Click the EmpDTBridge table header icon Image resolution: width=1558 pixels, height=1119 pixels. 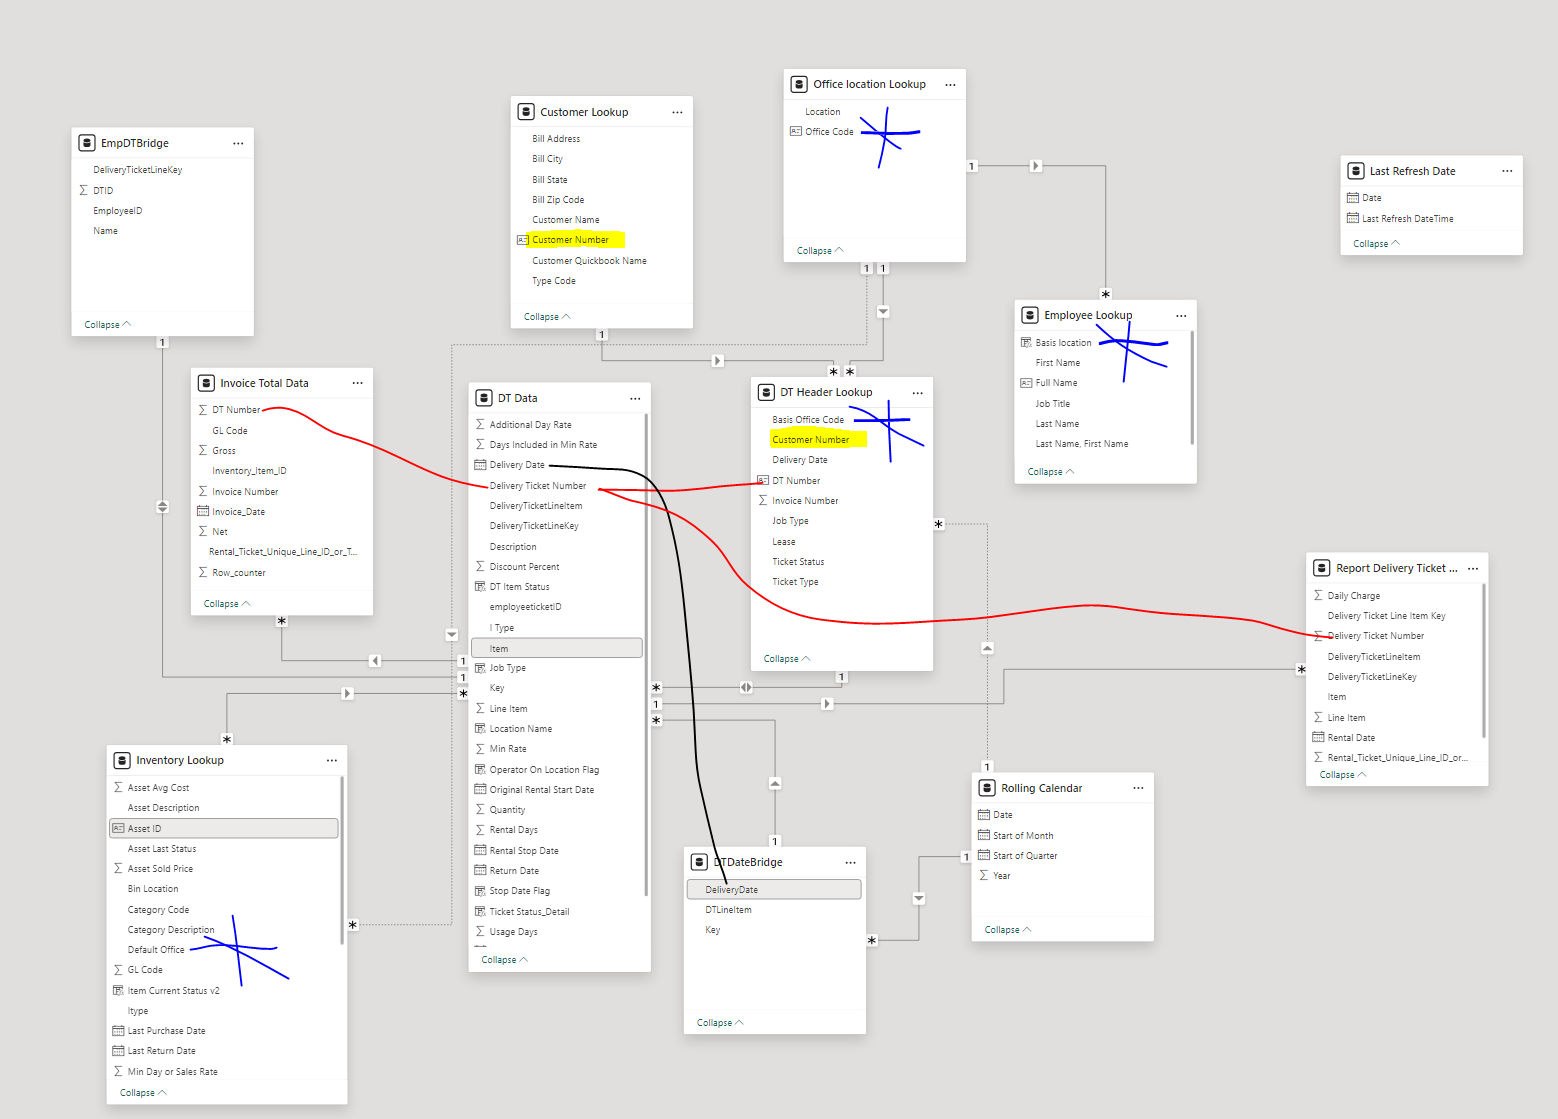click(87, 143)
